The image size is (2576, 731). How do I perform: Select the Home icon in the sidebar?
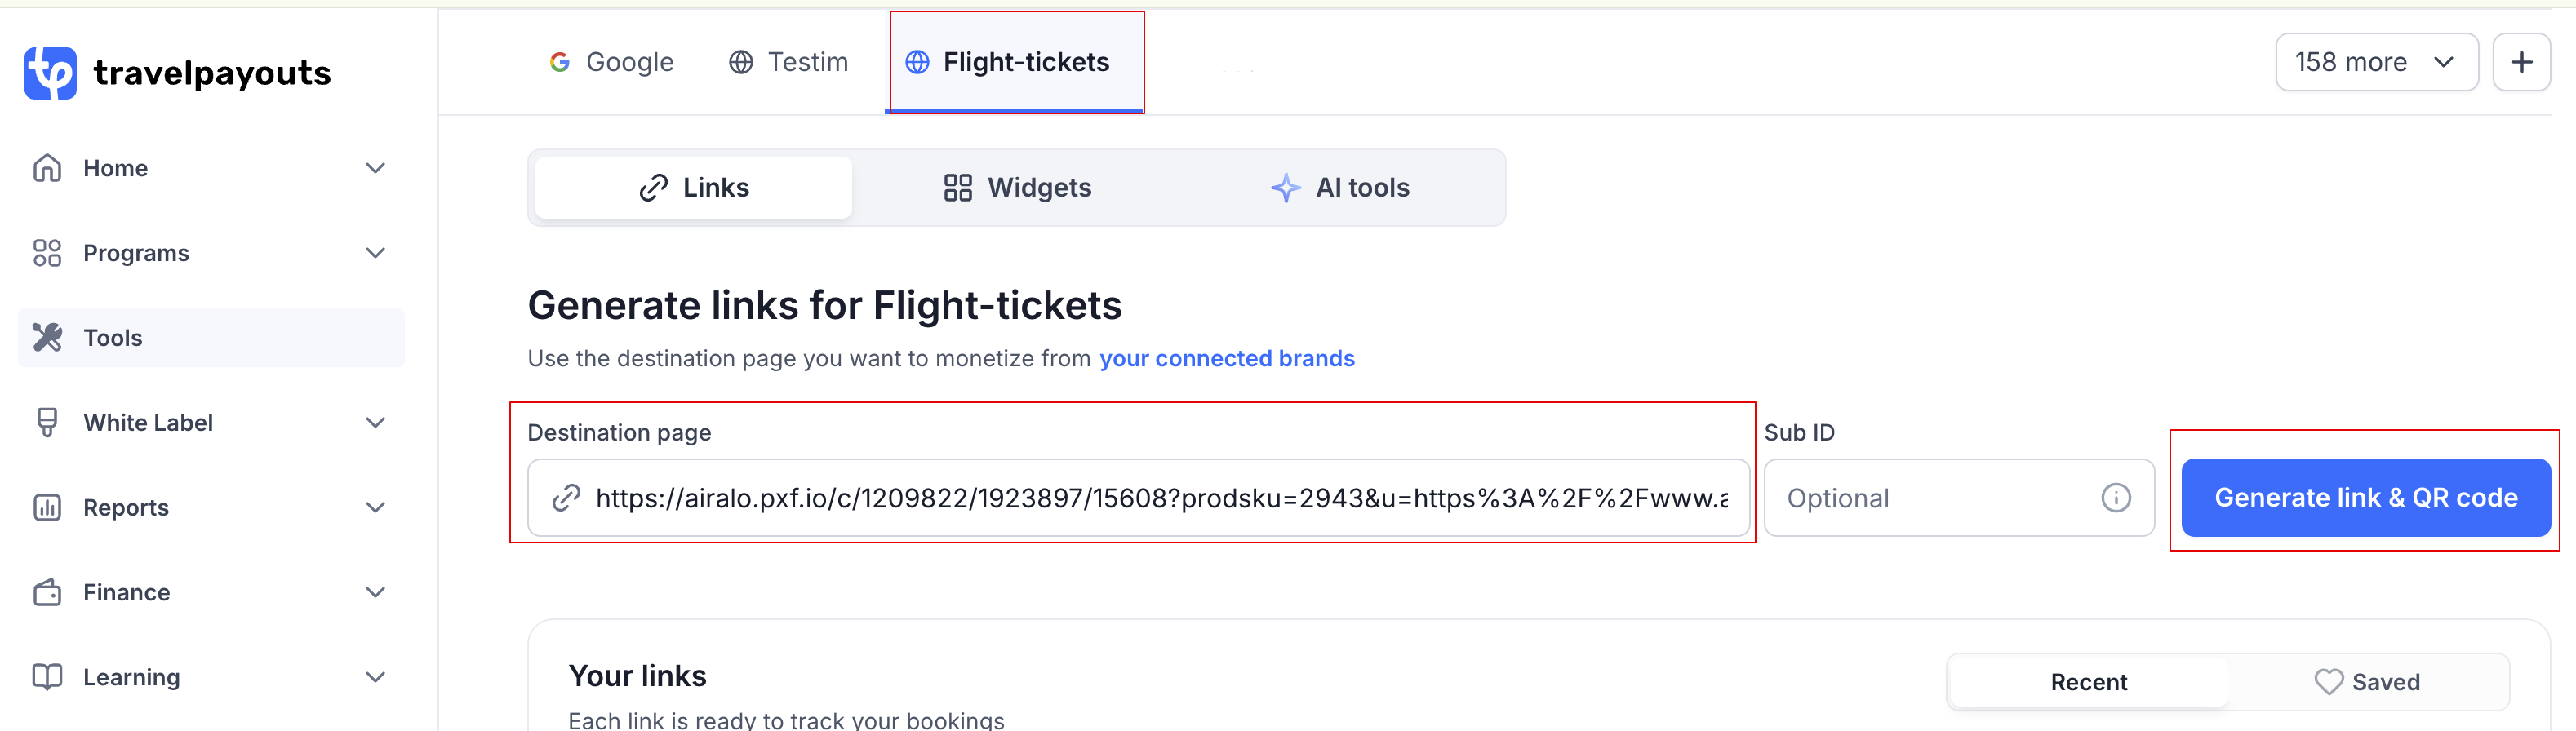(x=47, y=167)
